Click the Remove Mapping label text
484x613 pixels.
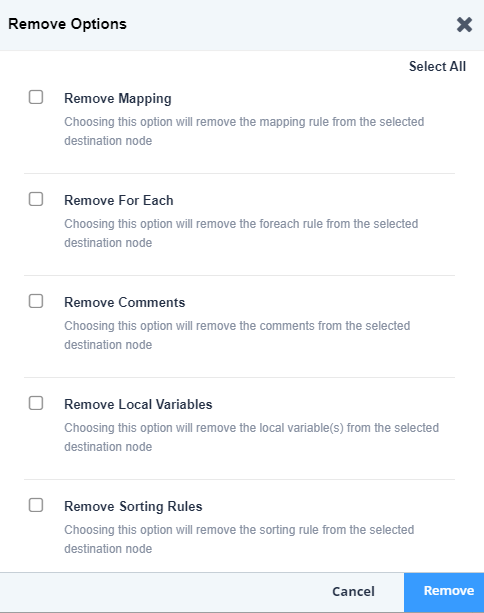118,99
